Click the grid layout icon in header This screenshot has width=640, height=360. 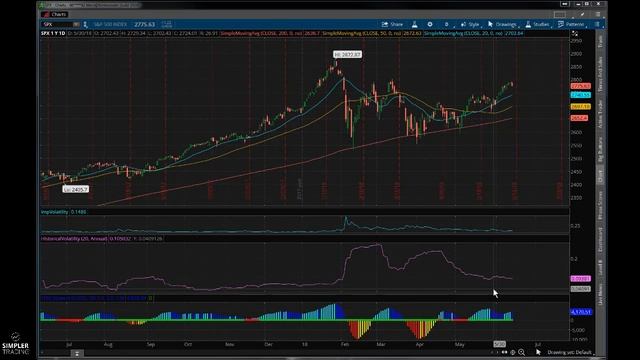(x=560, y=14)
